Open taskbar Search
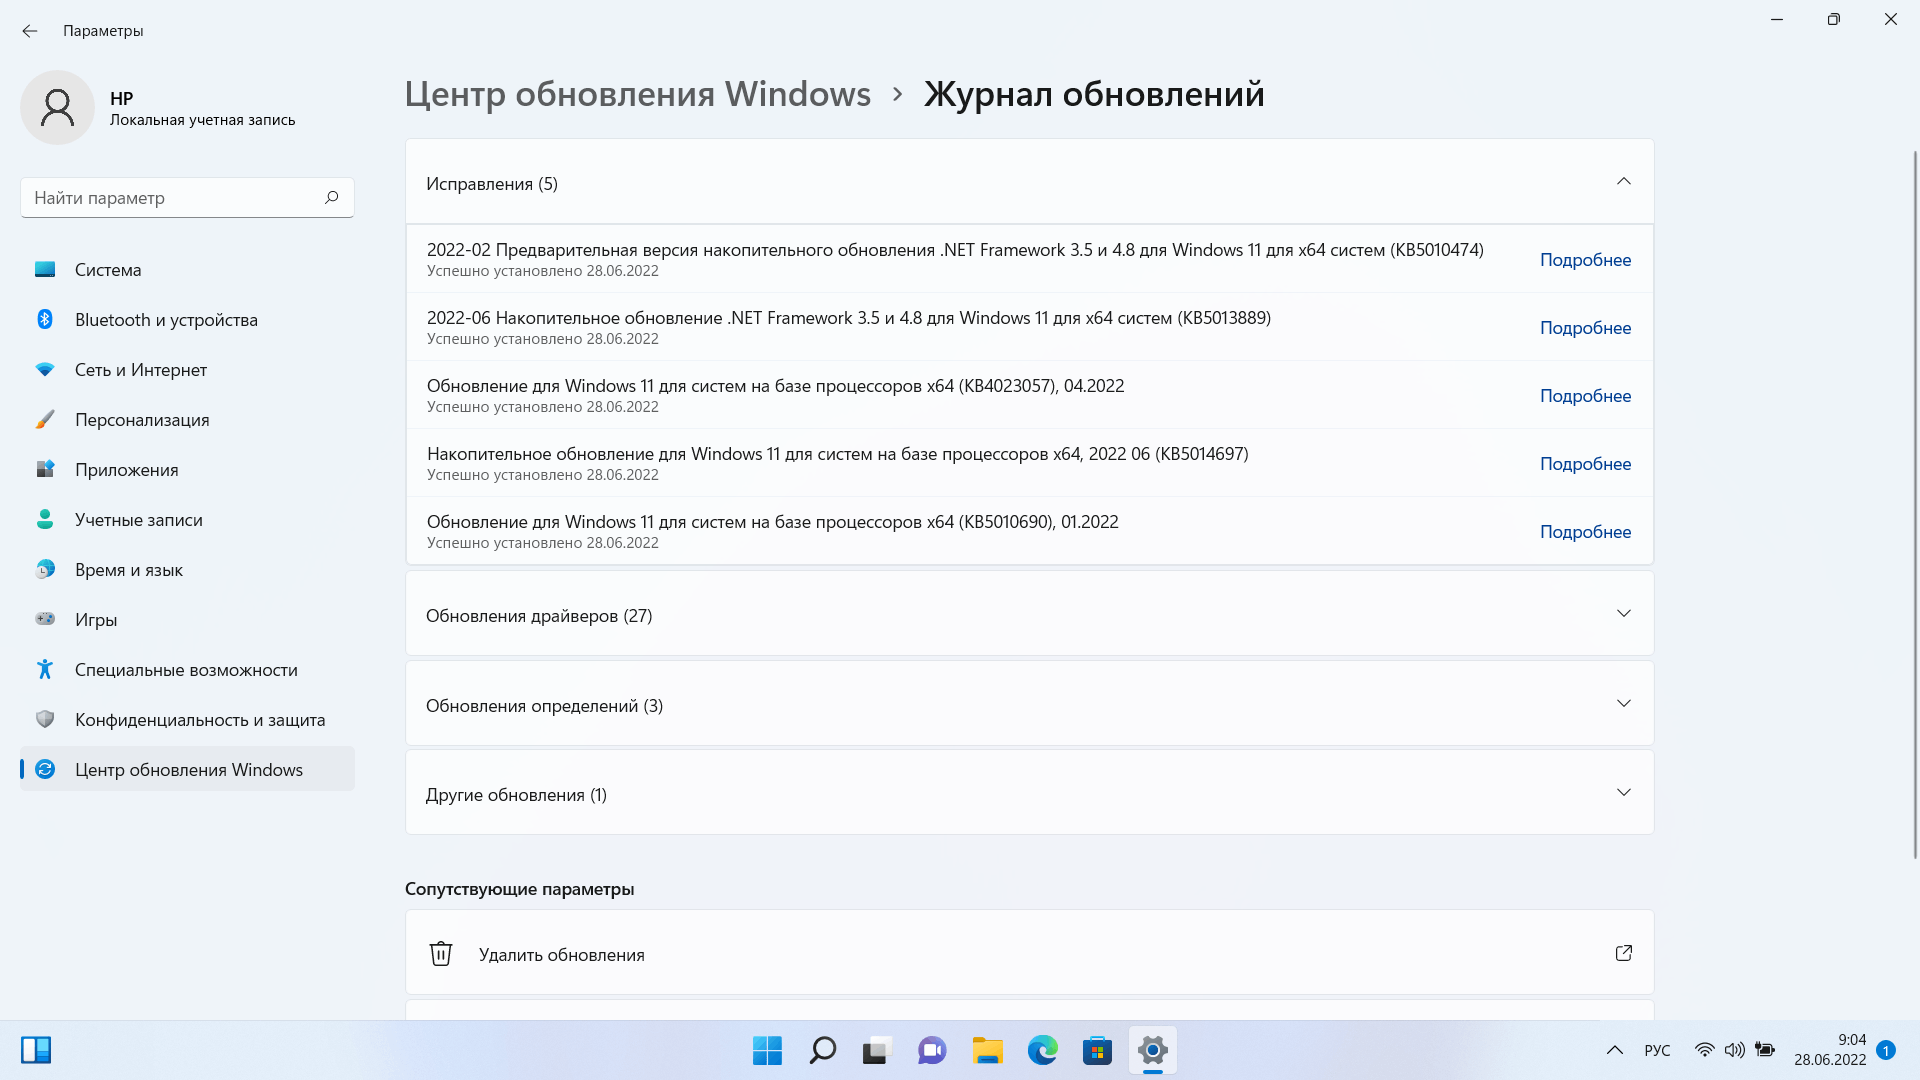Screen dimensions: 1920x1080 click(822, 1050)
